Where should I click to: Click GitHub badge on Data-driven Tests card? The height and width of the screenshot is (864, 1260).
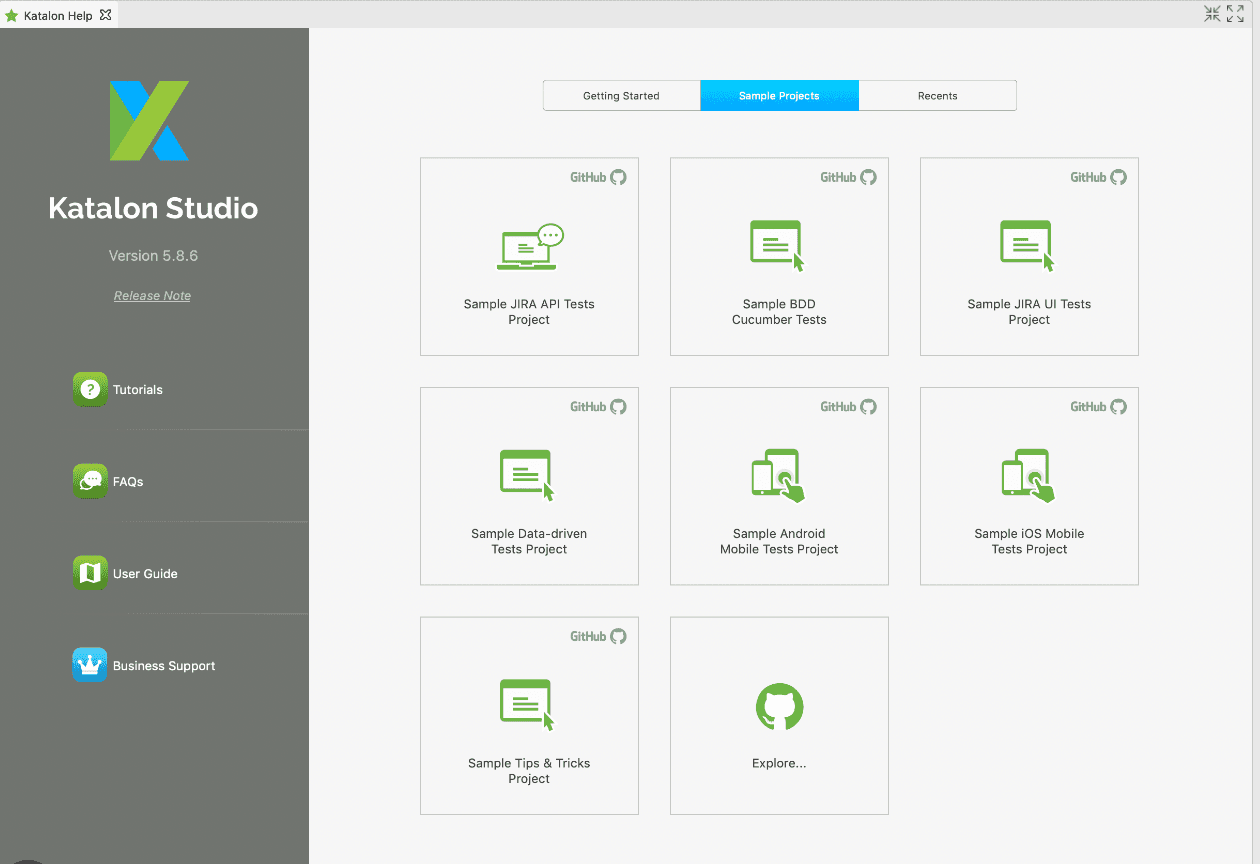pos(598,407)
